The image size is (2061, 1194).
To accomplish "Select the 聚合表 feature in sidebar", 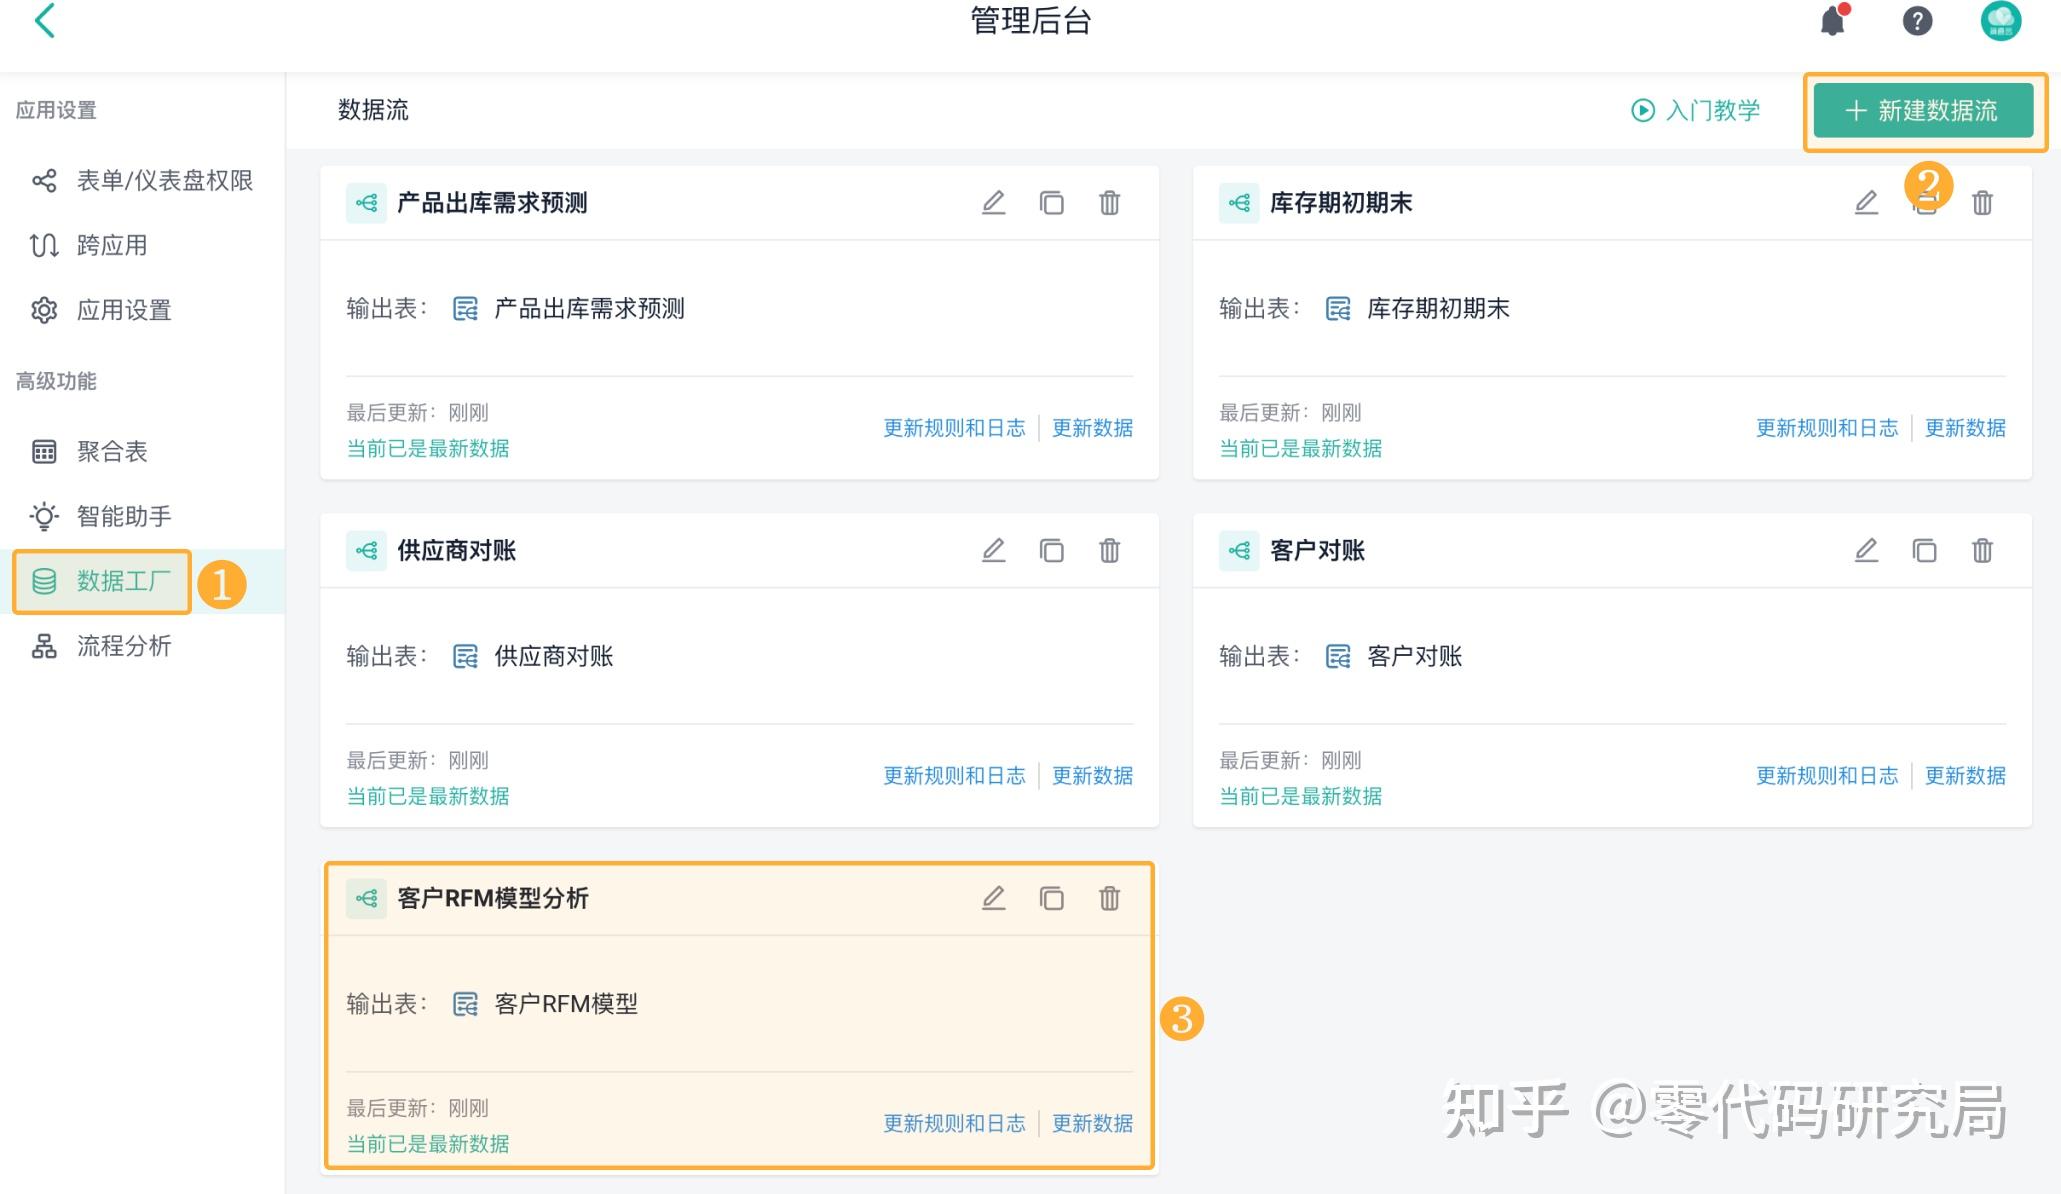I will (111, 451).
